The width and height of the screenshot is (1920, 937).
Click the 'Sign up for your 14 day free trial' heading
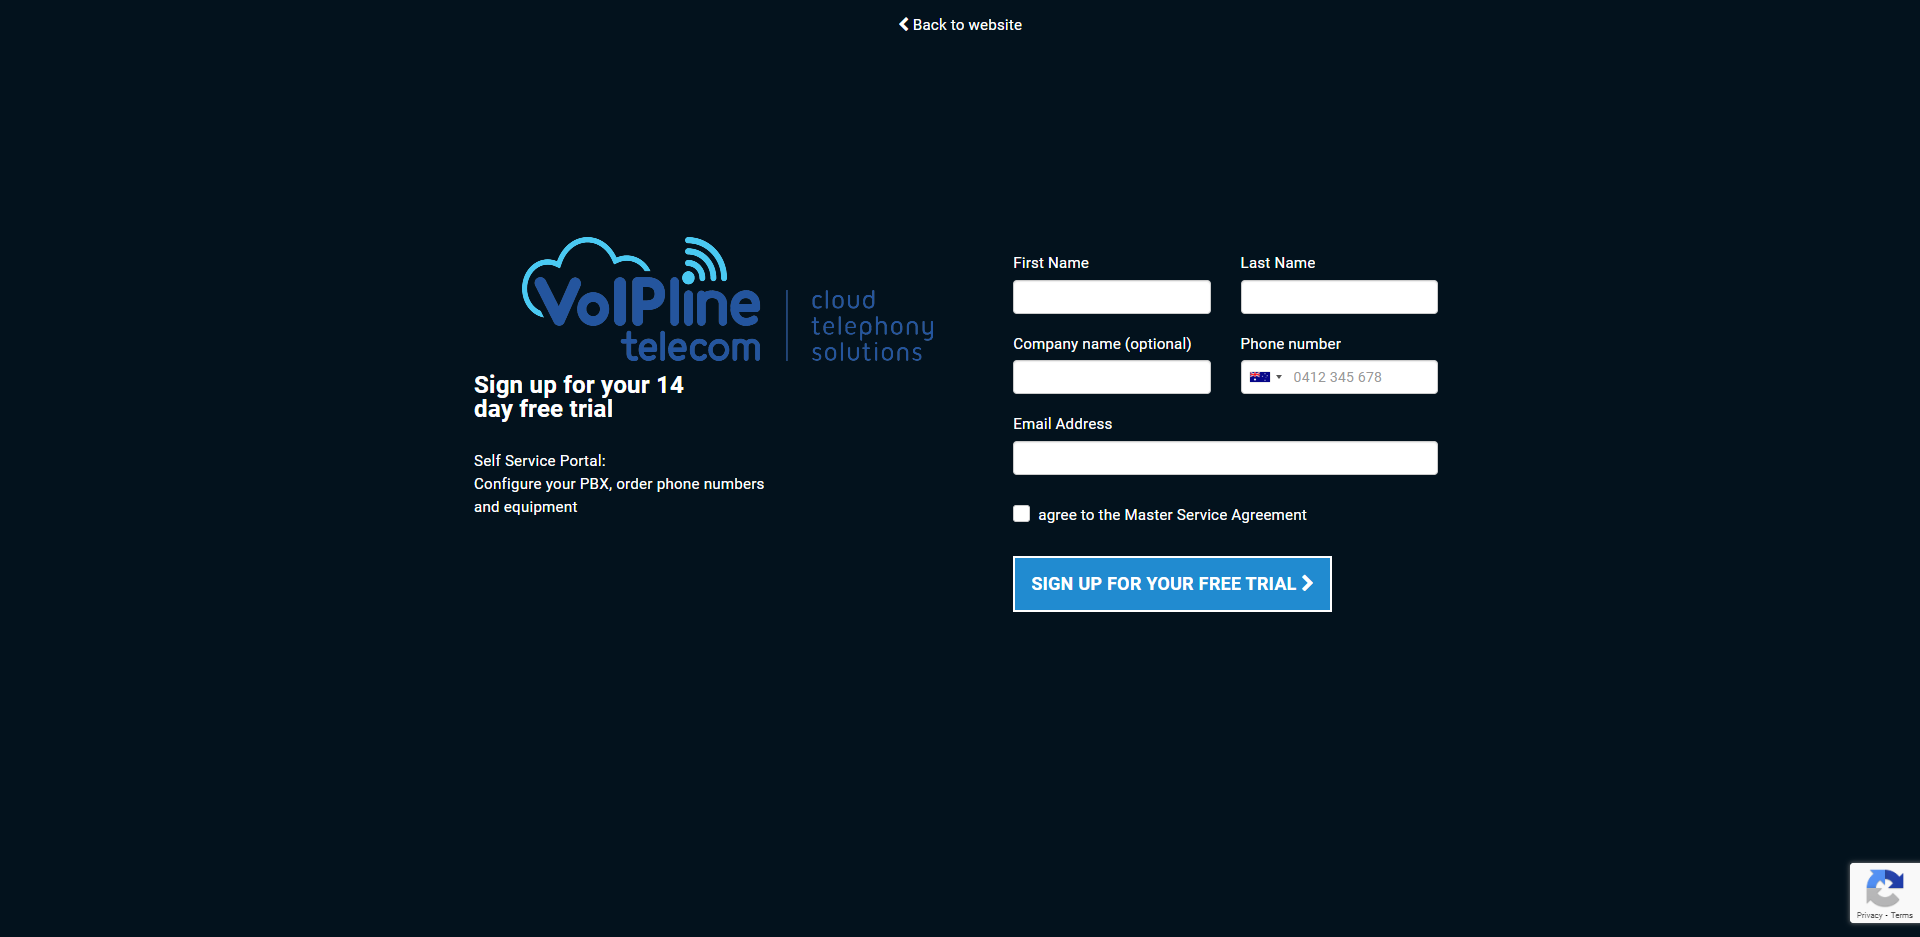(578, 397)
